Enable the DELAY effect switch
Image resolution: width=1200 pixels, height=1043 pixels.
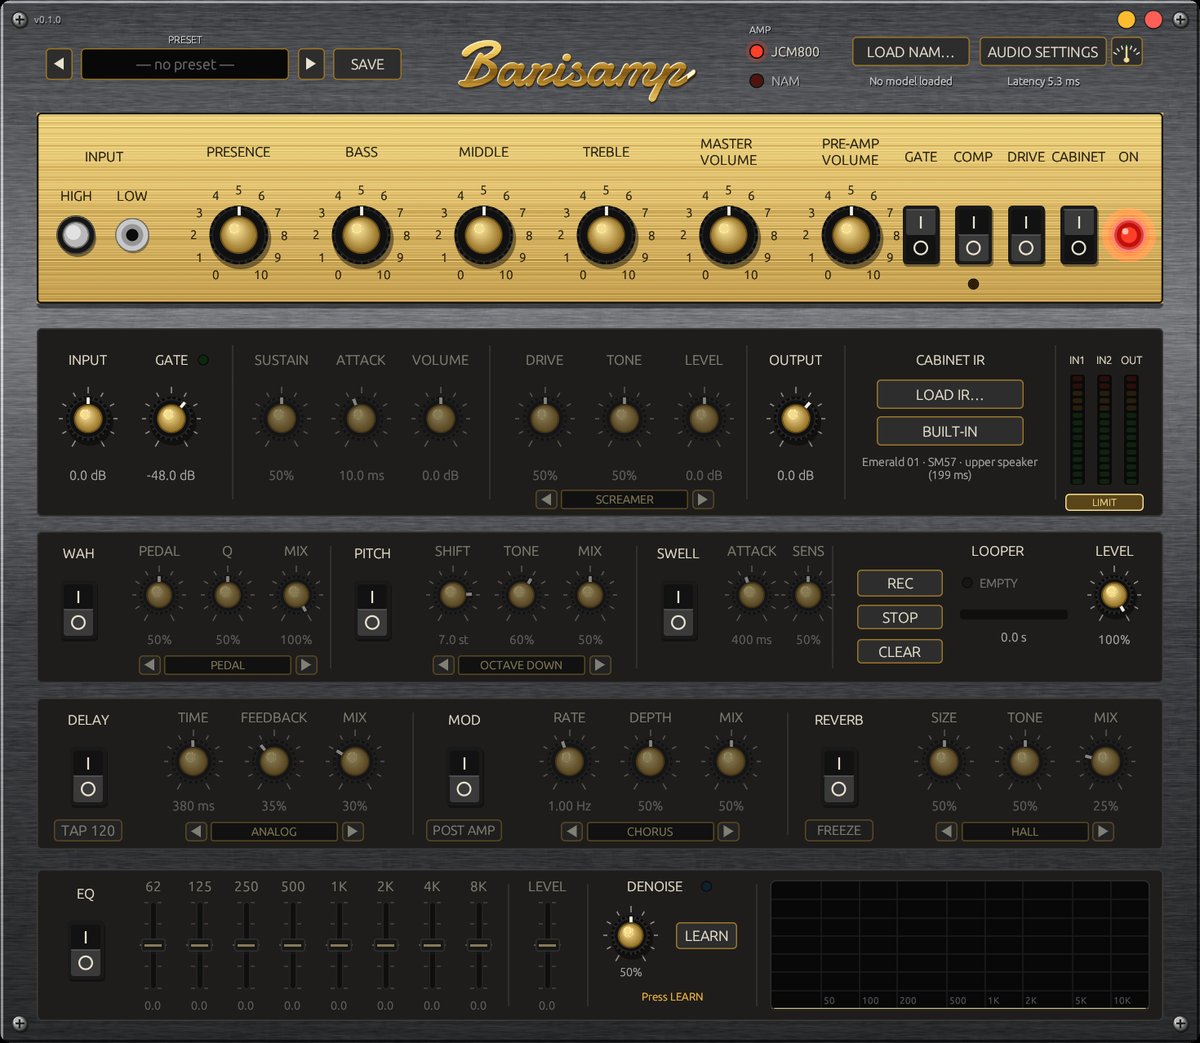click(x=88, y=776)
